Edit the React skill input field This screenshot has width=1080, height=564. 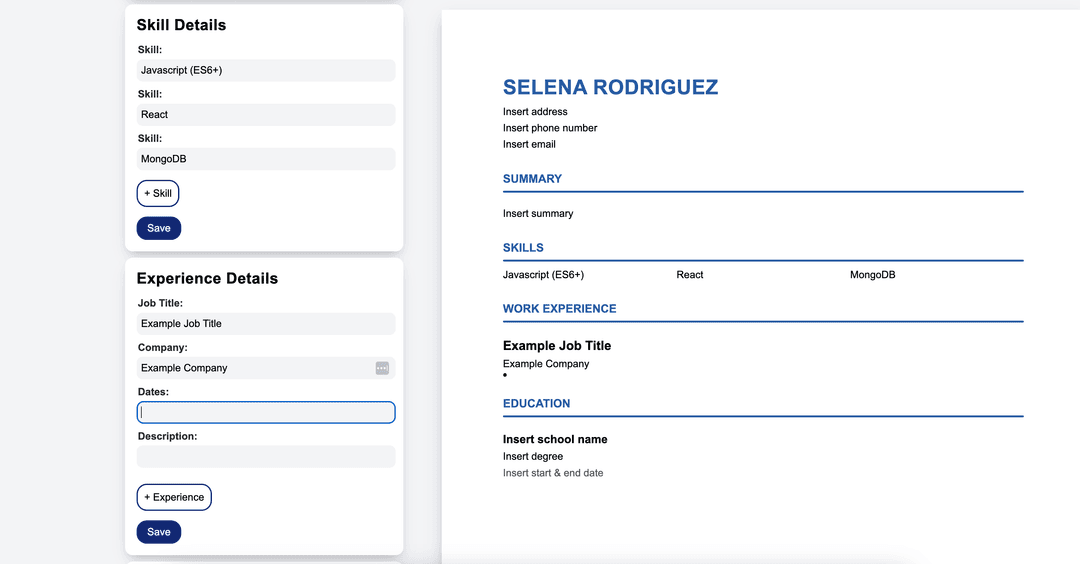(266, 114)
